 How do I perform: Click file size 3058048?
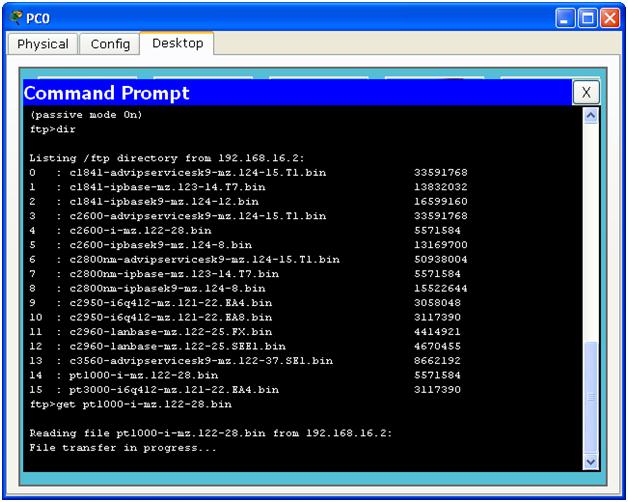pos(437,303)
